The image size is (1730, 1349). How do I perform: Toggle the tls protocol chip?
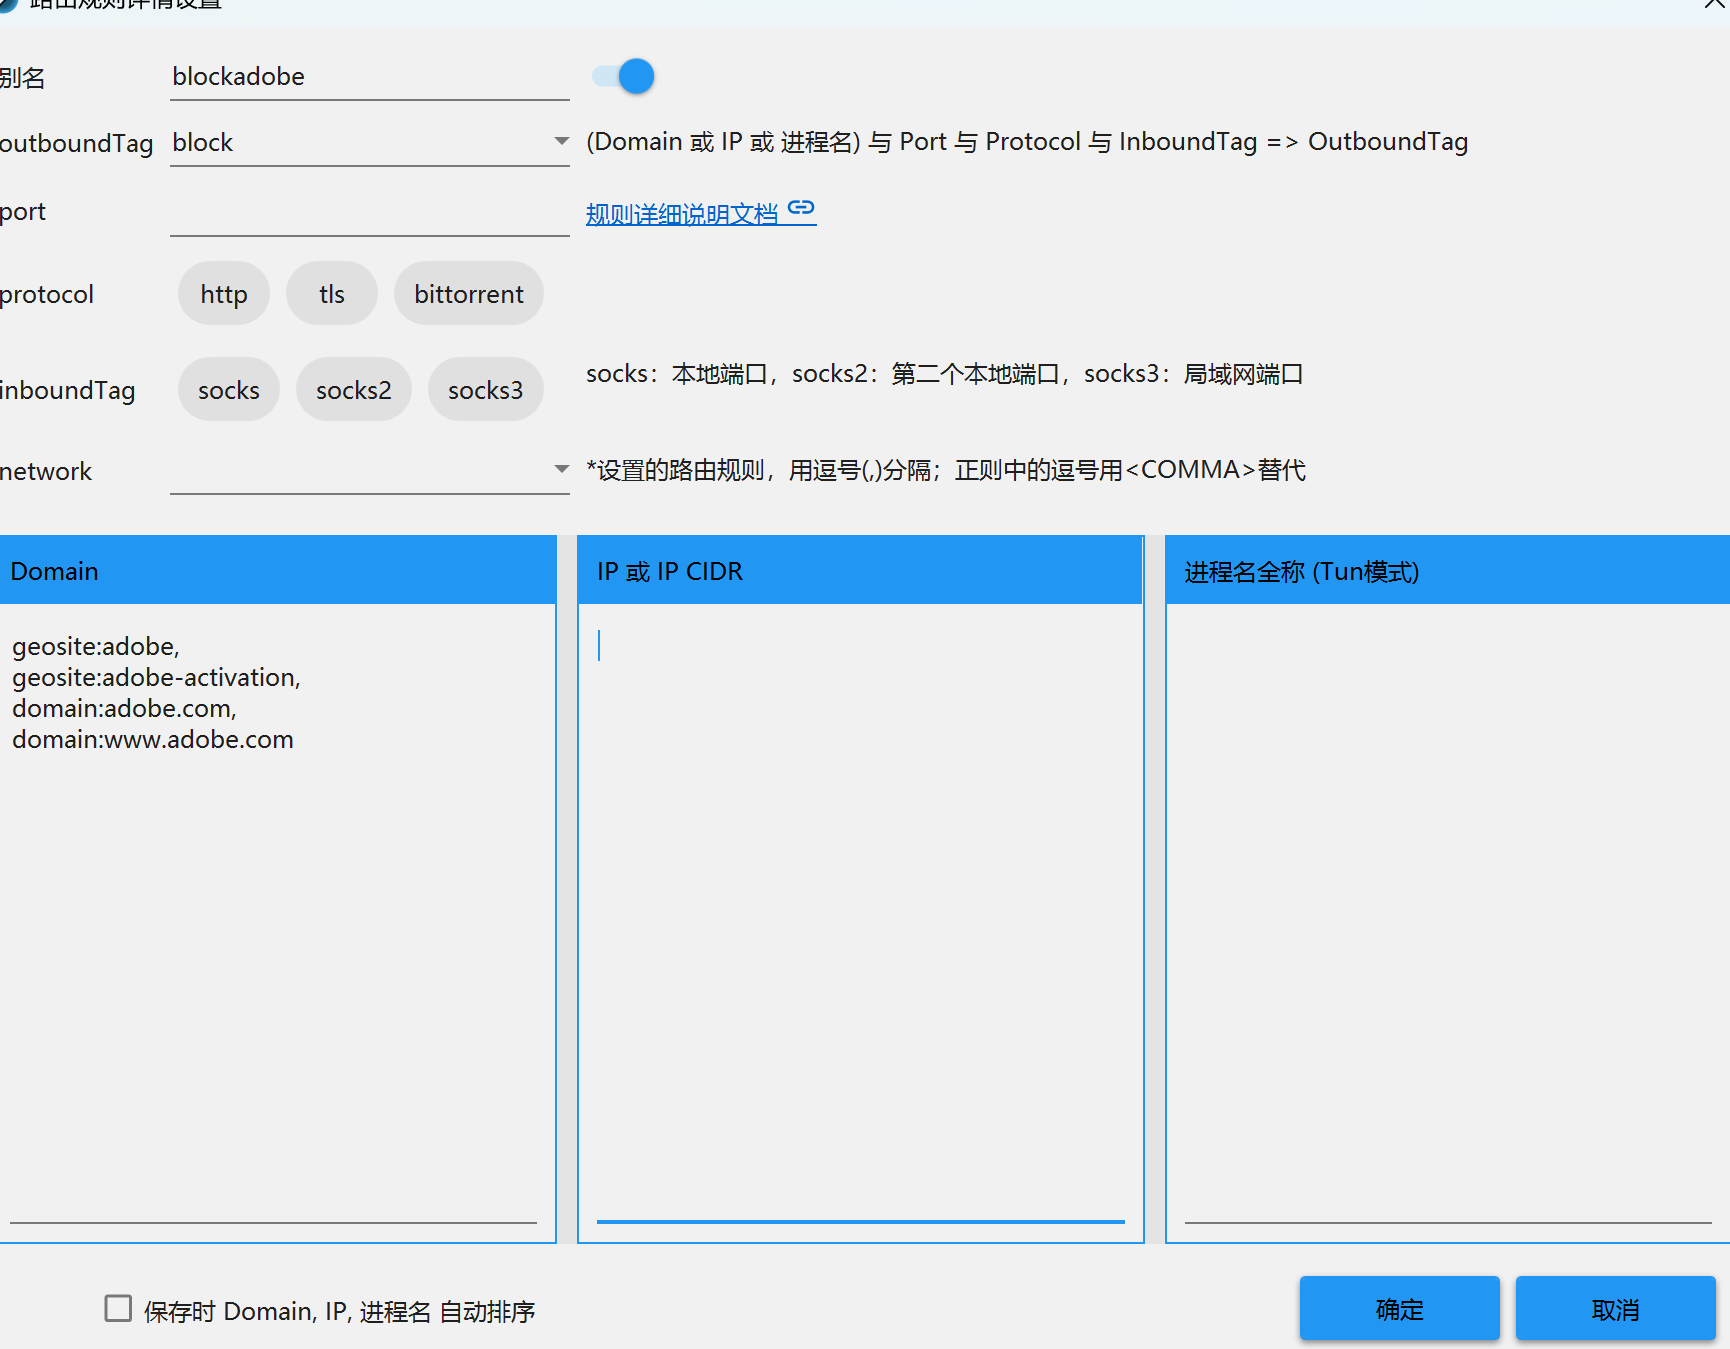(331, 294)
